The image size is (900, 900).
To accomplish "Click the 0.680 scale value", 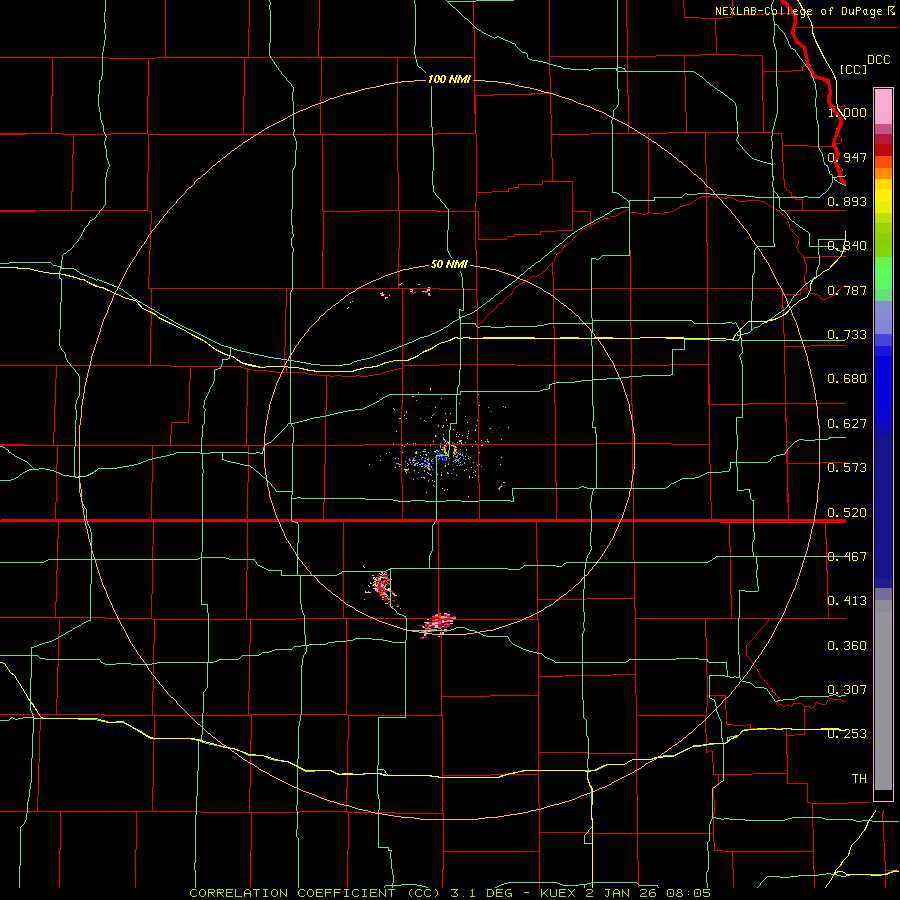I will [847, 379].
